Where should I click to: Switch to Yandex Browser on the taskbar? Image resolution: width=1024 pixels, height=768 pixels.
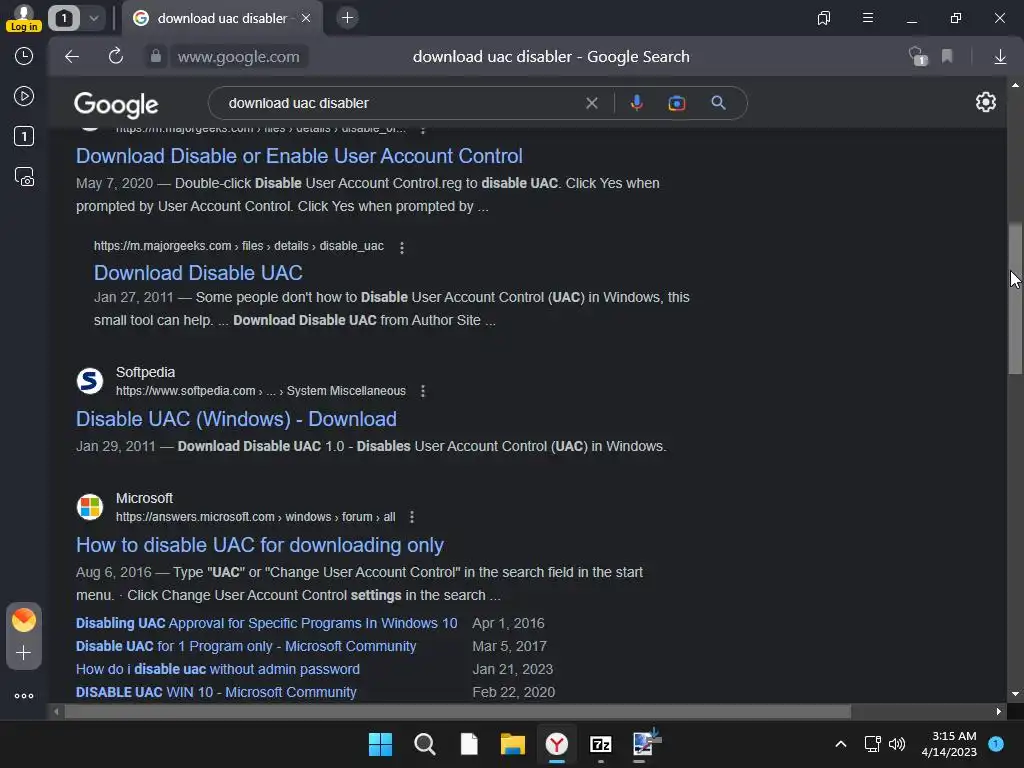[556, 744]
